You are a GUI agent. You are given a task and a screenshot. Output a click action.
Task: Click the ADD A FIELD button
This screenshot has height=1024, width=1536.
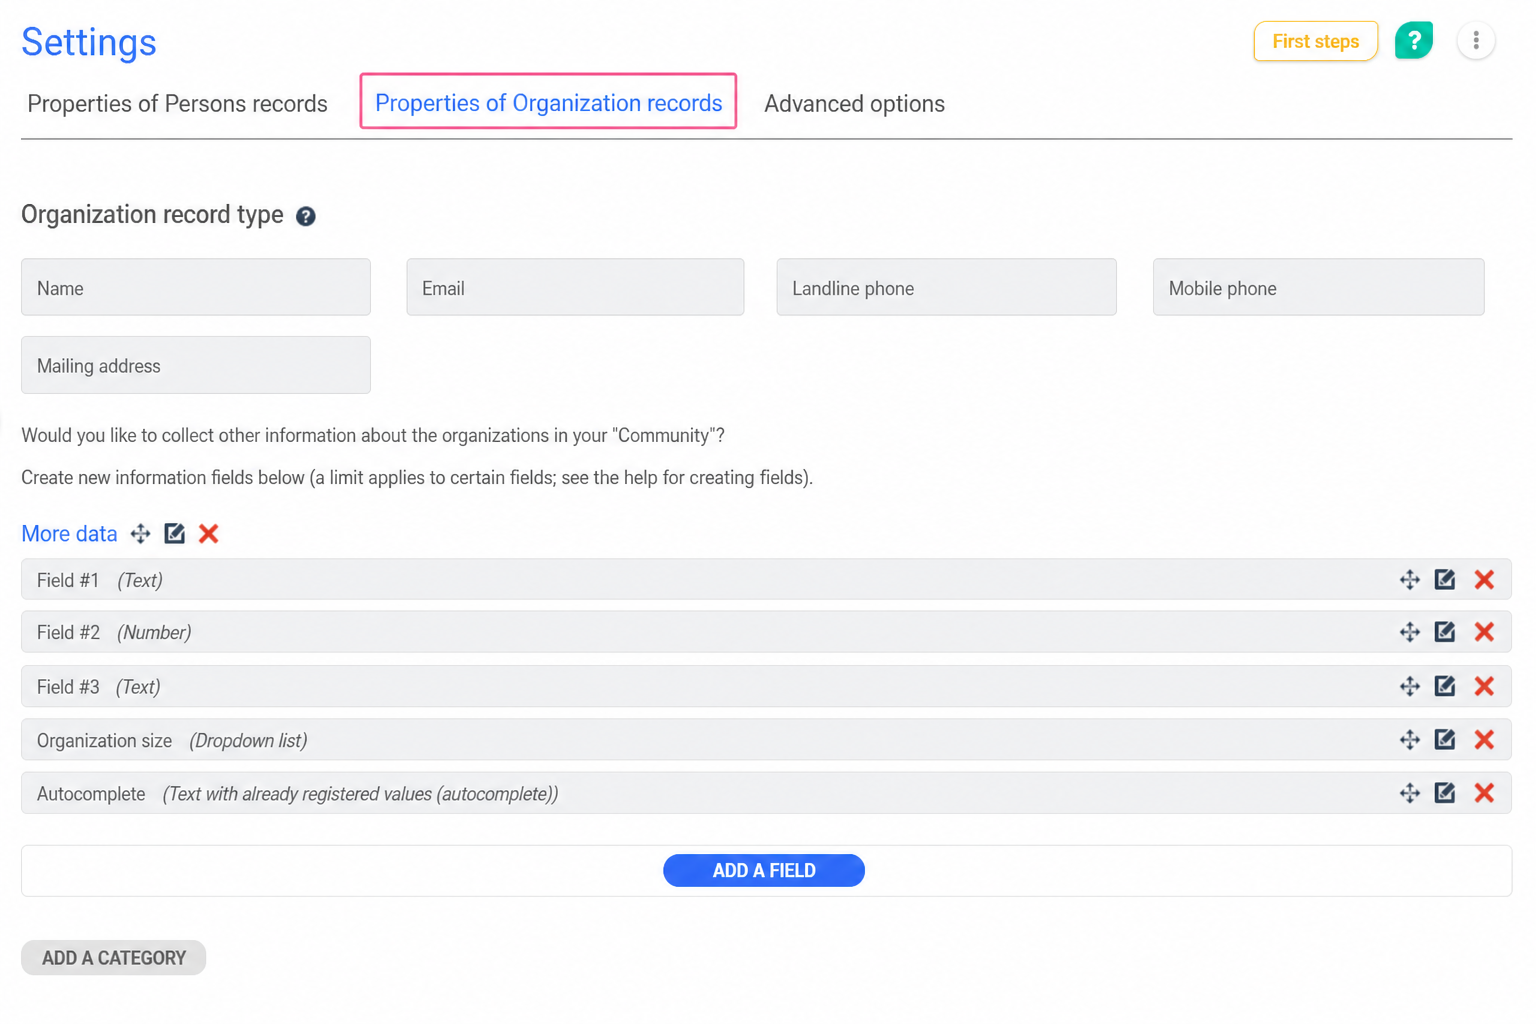[x=764, y=870]
